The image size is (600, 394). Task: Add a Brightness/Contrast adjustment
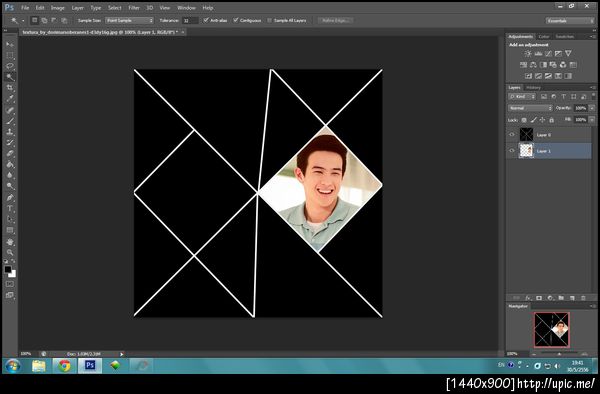coord(528,54)
